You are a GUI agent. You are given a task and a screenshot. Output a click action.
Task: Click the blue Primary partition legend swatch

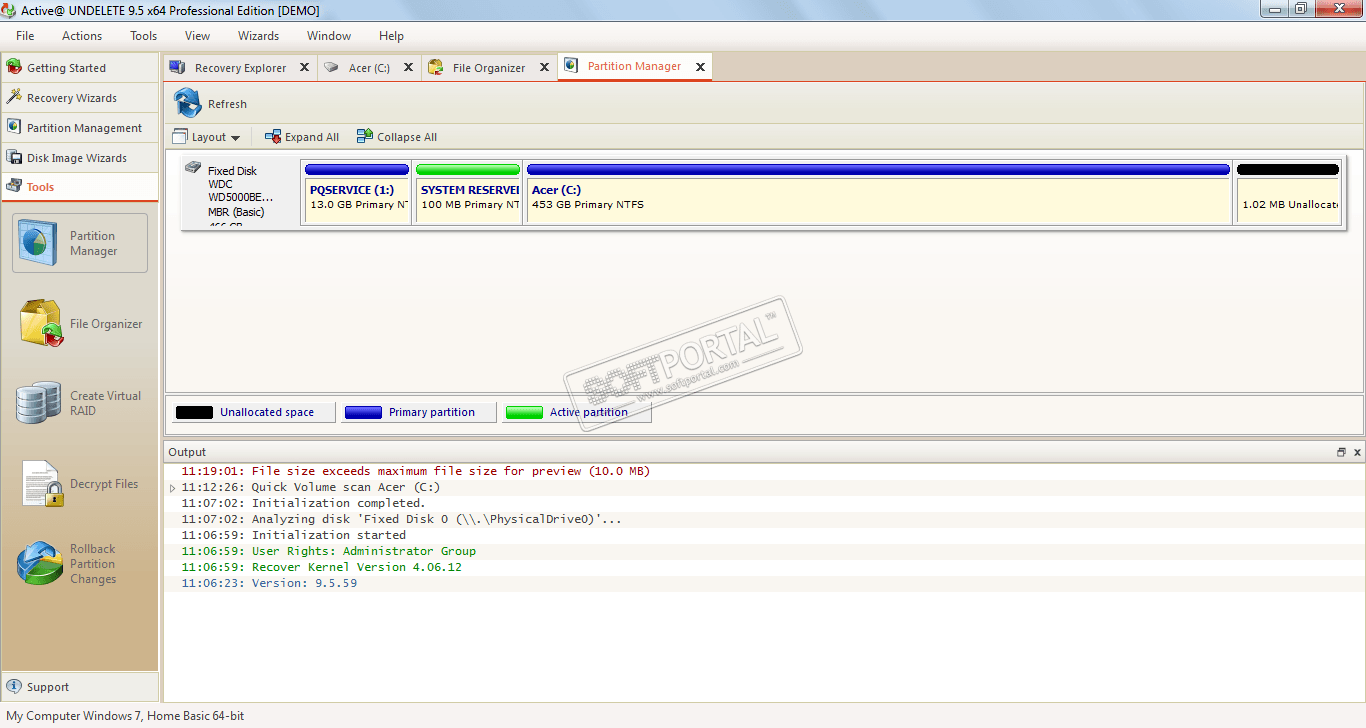point(363,412)
